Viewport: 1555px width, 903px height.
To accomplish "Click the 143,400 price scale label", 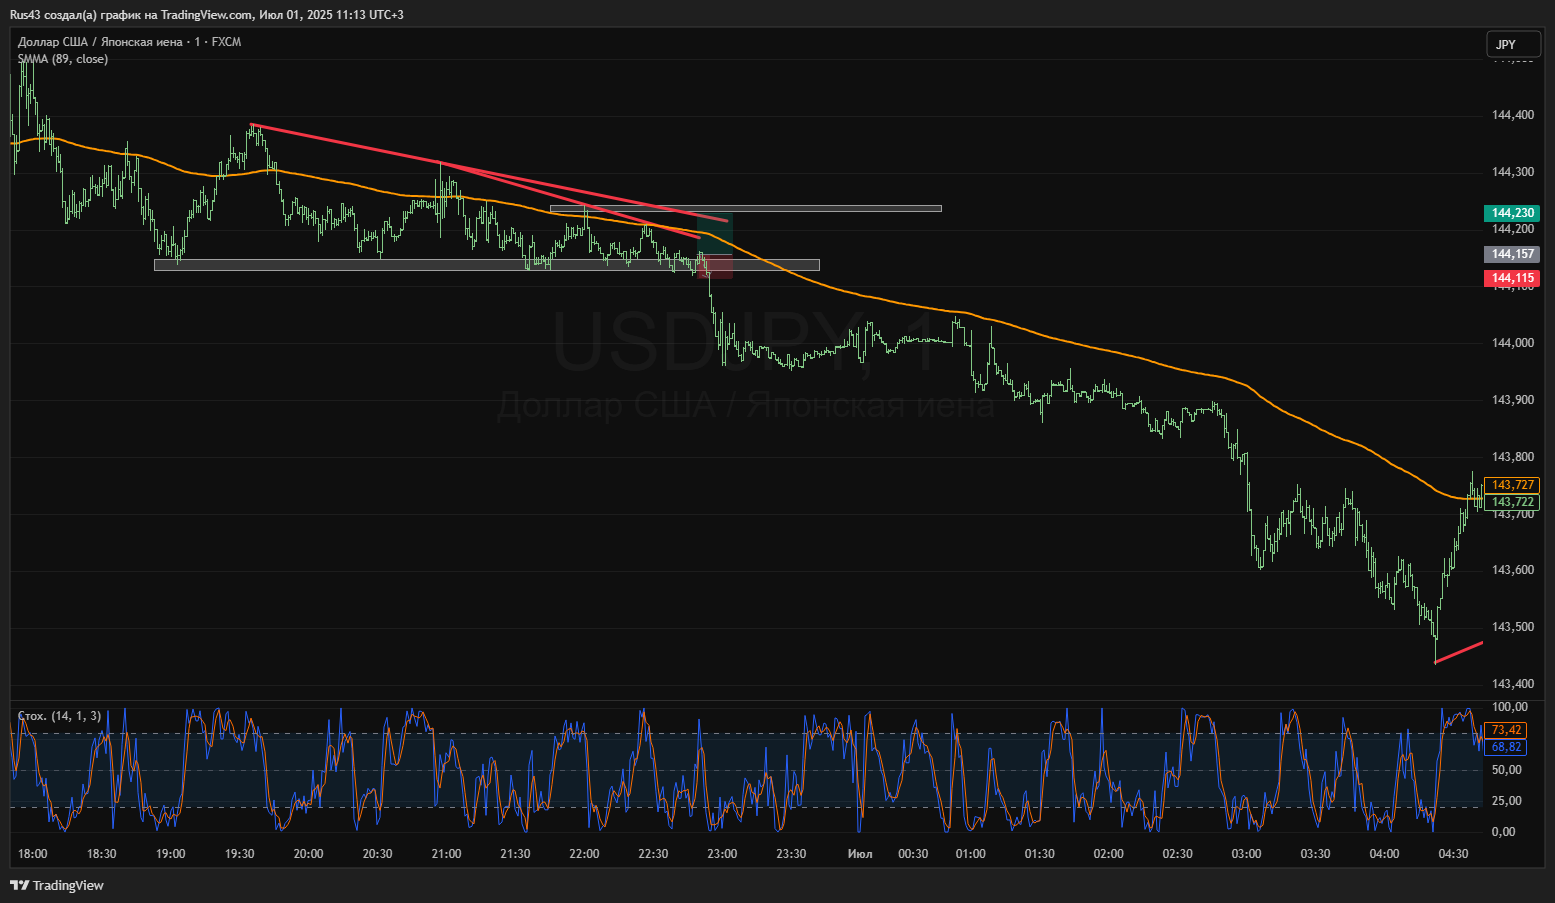I will 1512,684.
